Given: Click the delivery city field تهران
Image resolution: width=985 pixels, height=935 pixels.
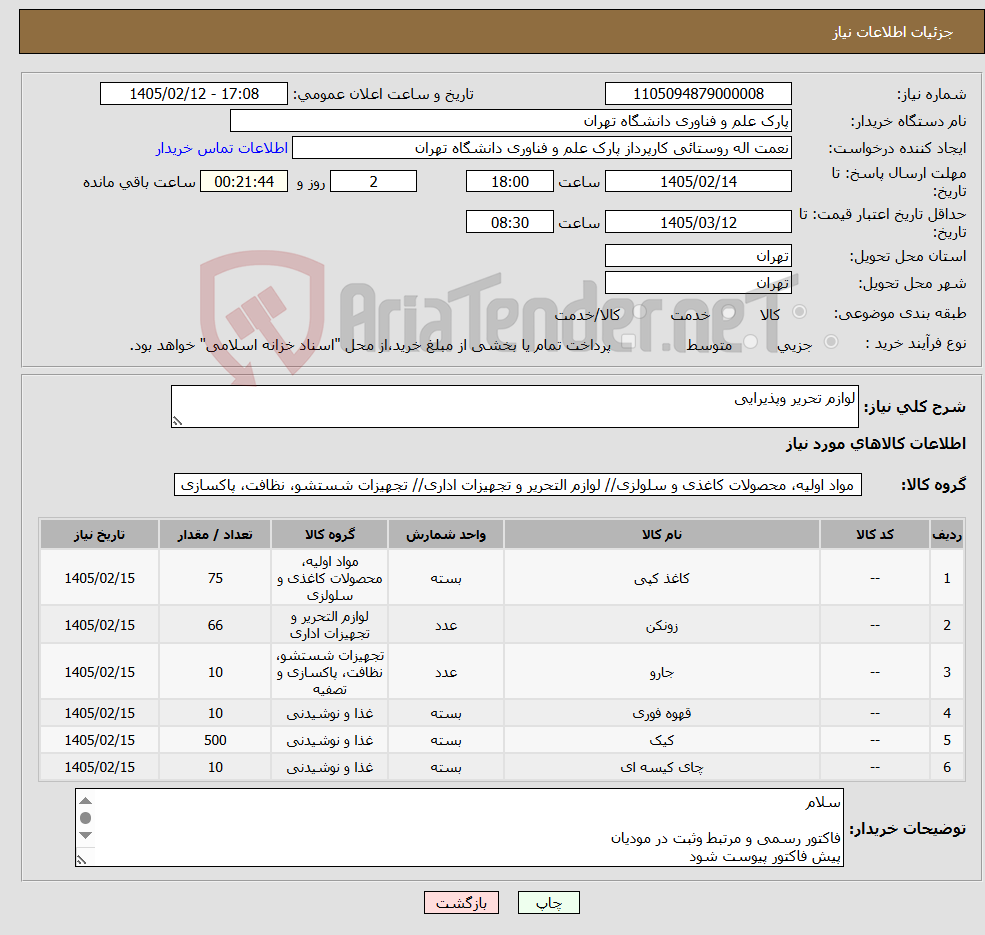Looking at the screenshot, I should pos(698,283).
